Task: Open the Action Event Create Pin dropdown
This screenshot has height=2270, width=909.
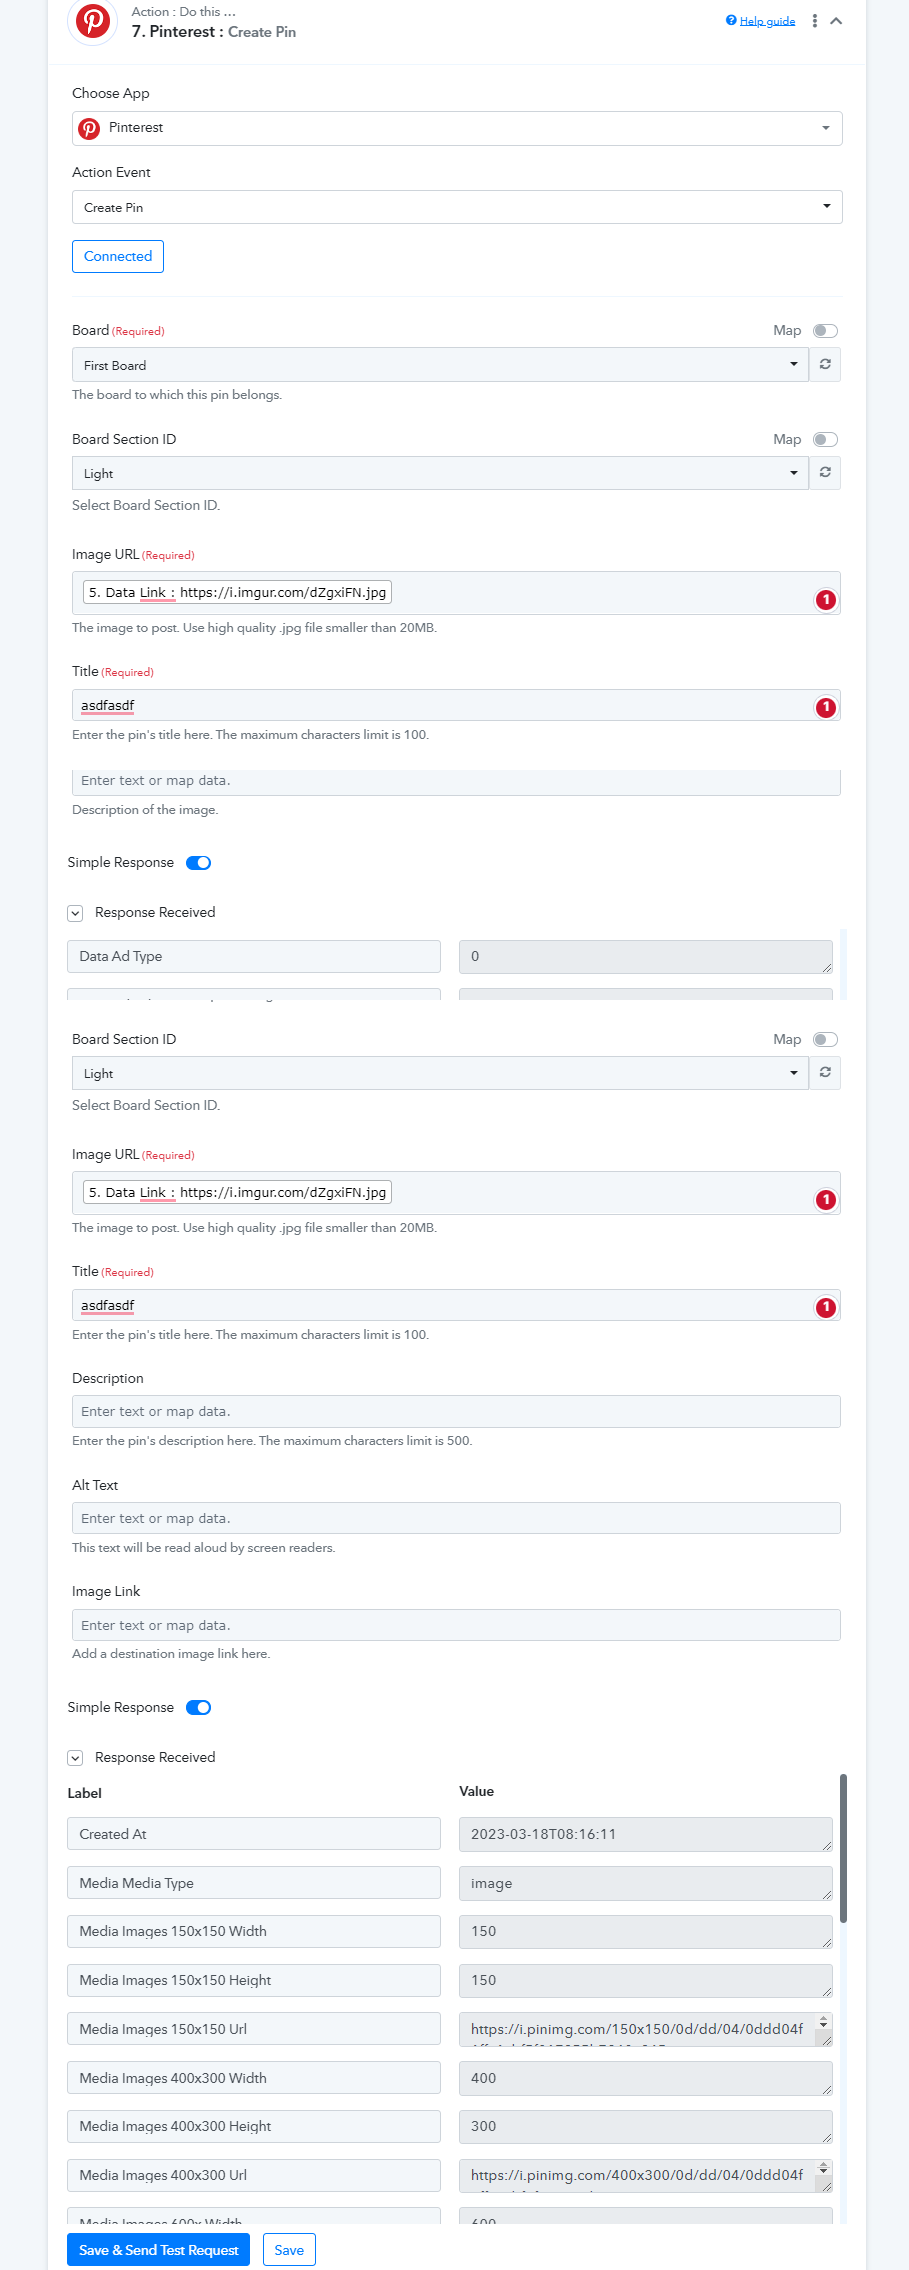Action: tap(456, 207)
